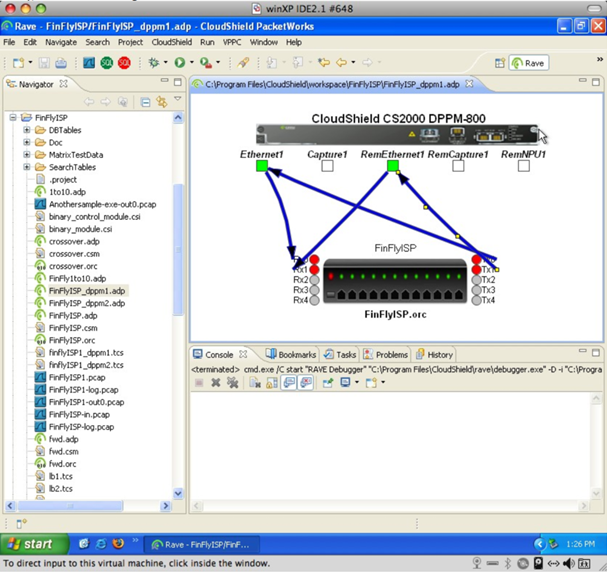Toggle the Scroll Lock console icon

click(x=272, y=383)
